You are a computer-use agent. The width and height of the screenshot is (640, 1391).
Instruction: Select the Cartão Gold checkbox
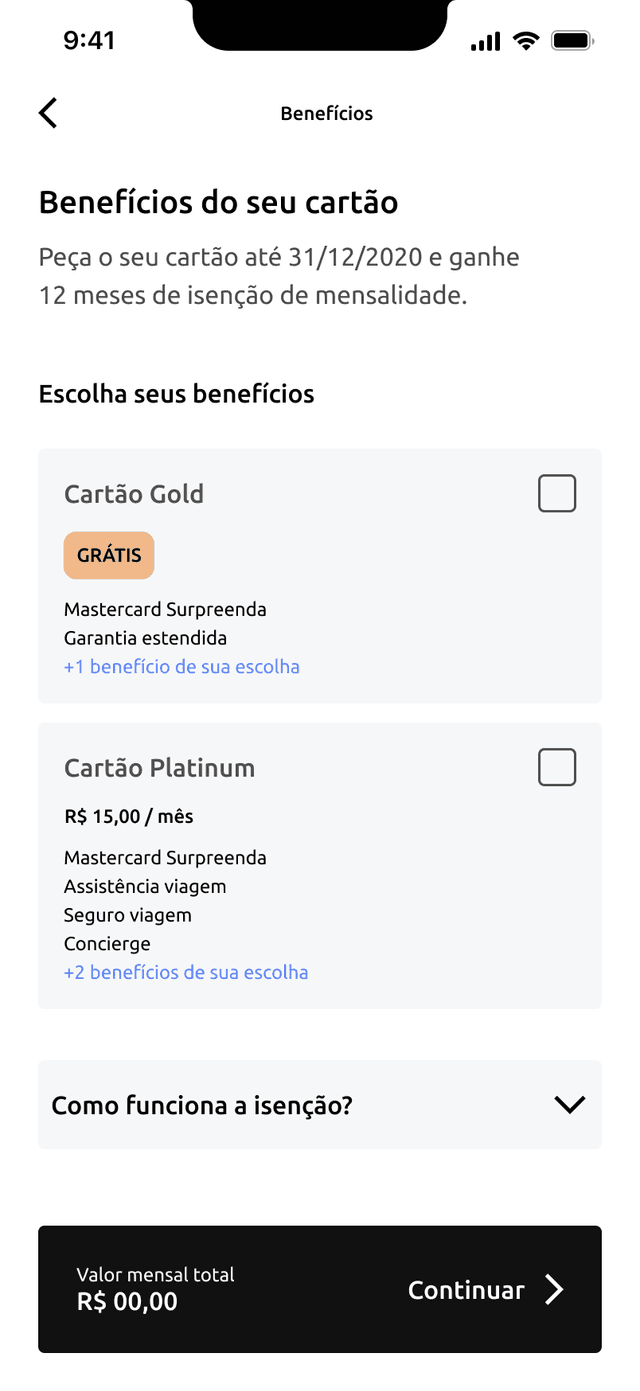click(557, 494)
